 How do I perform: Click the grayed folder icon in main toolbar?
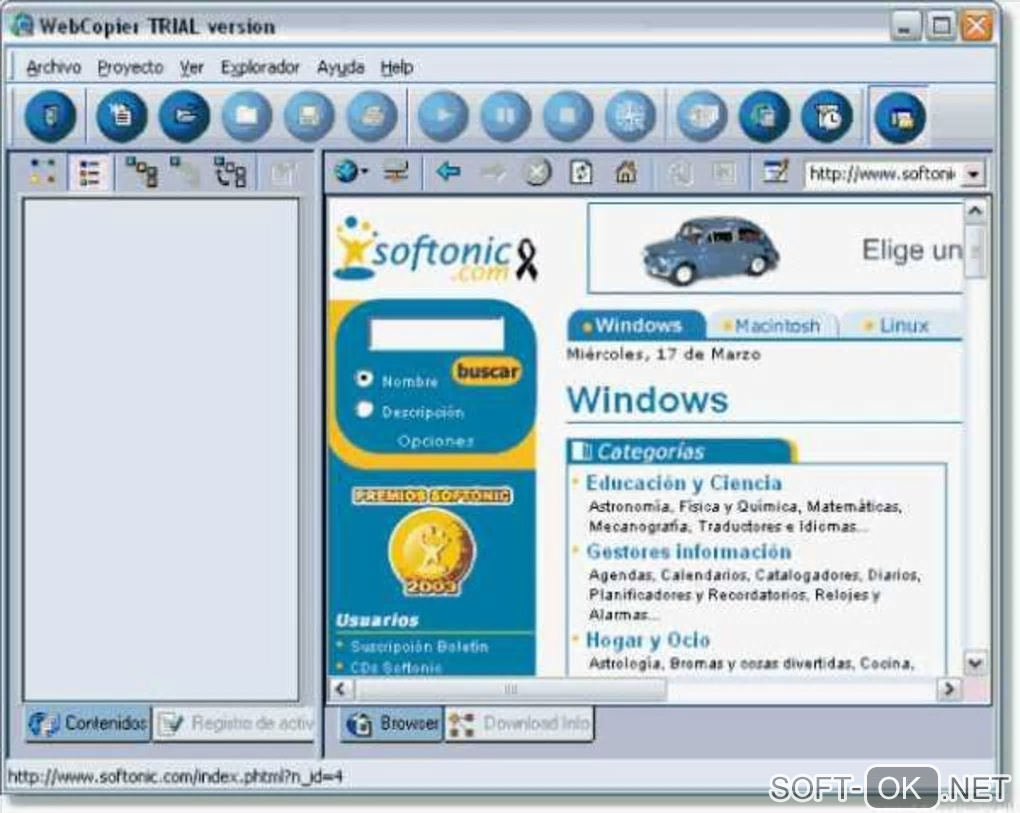247,116
